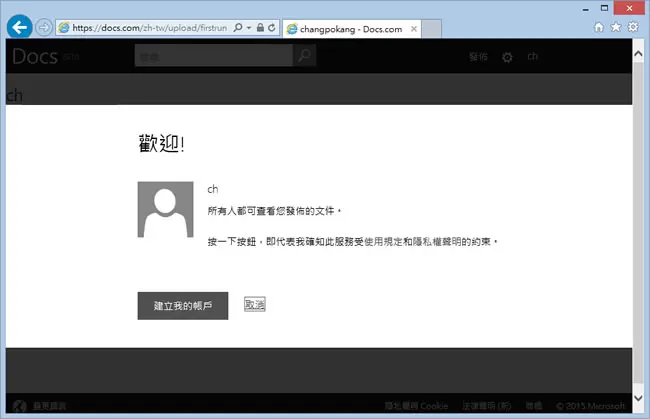Image resolution: width=650 pixels, height=419 pixels.
Task: Click the gray profile avatar picture
Action: (x=165, y=209)
